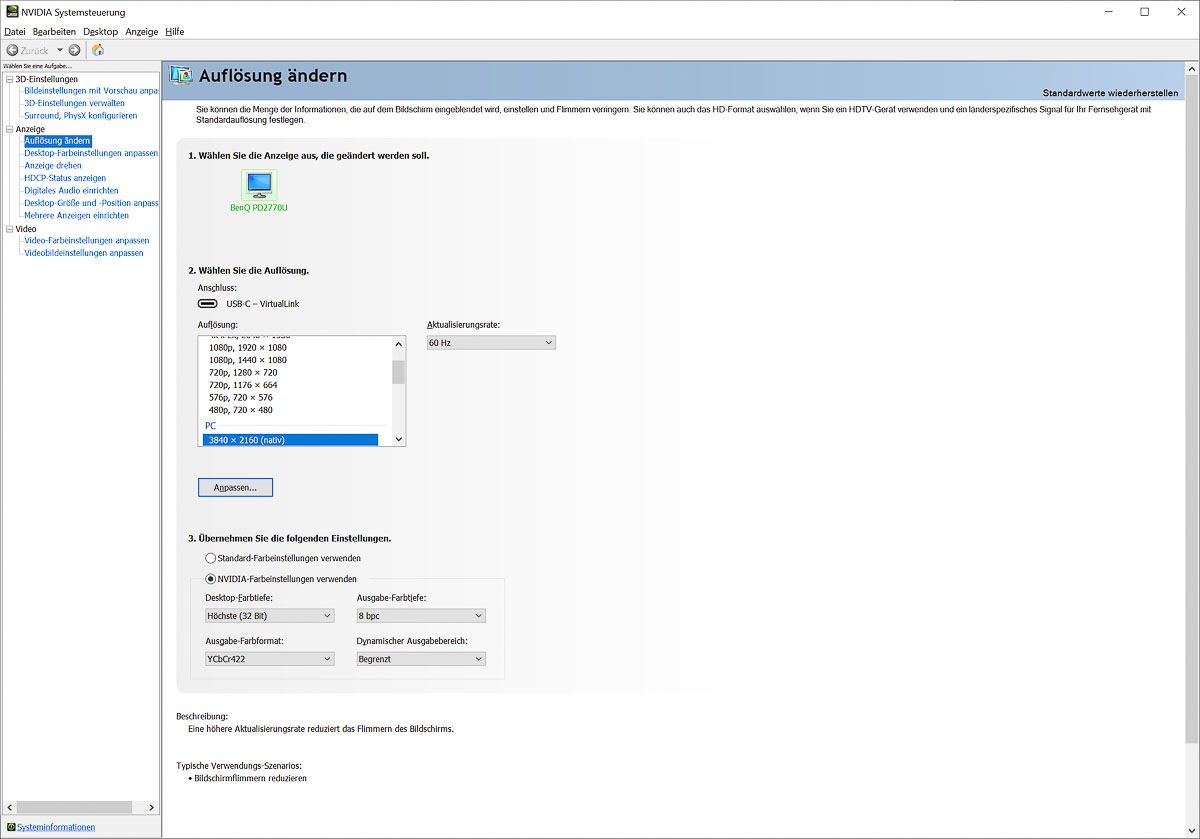The image size is (1200, 839).
Task: Choose 720p, 1280 × 720 resolution entry
Action: click(243, 372)
